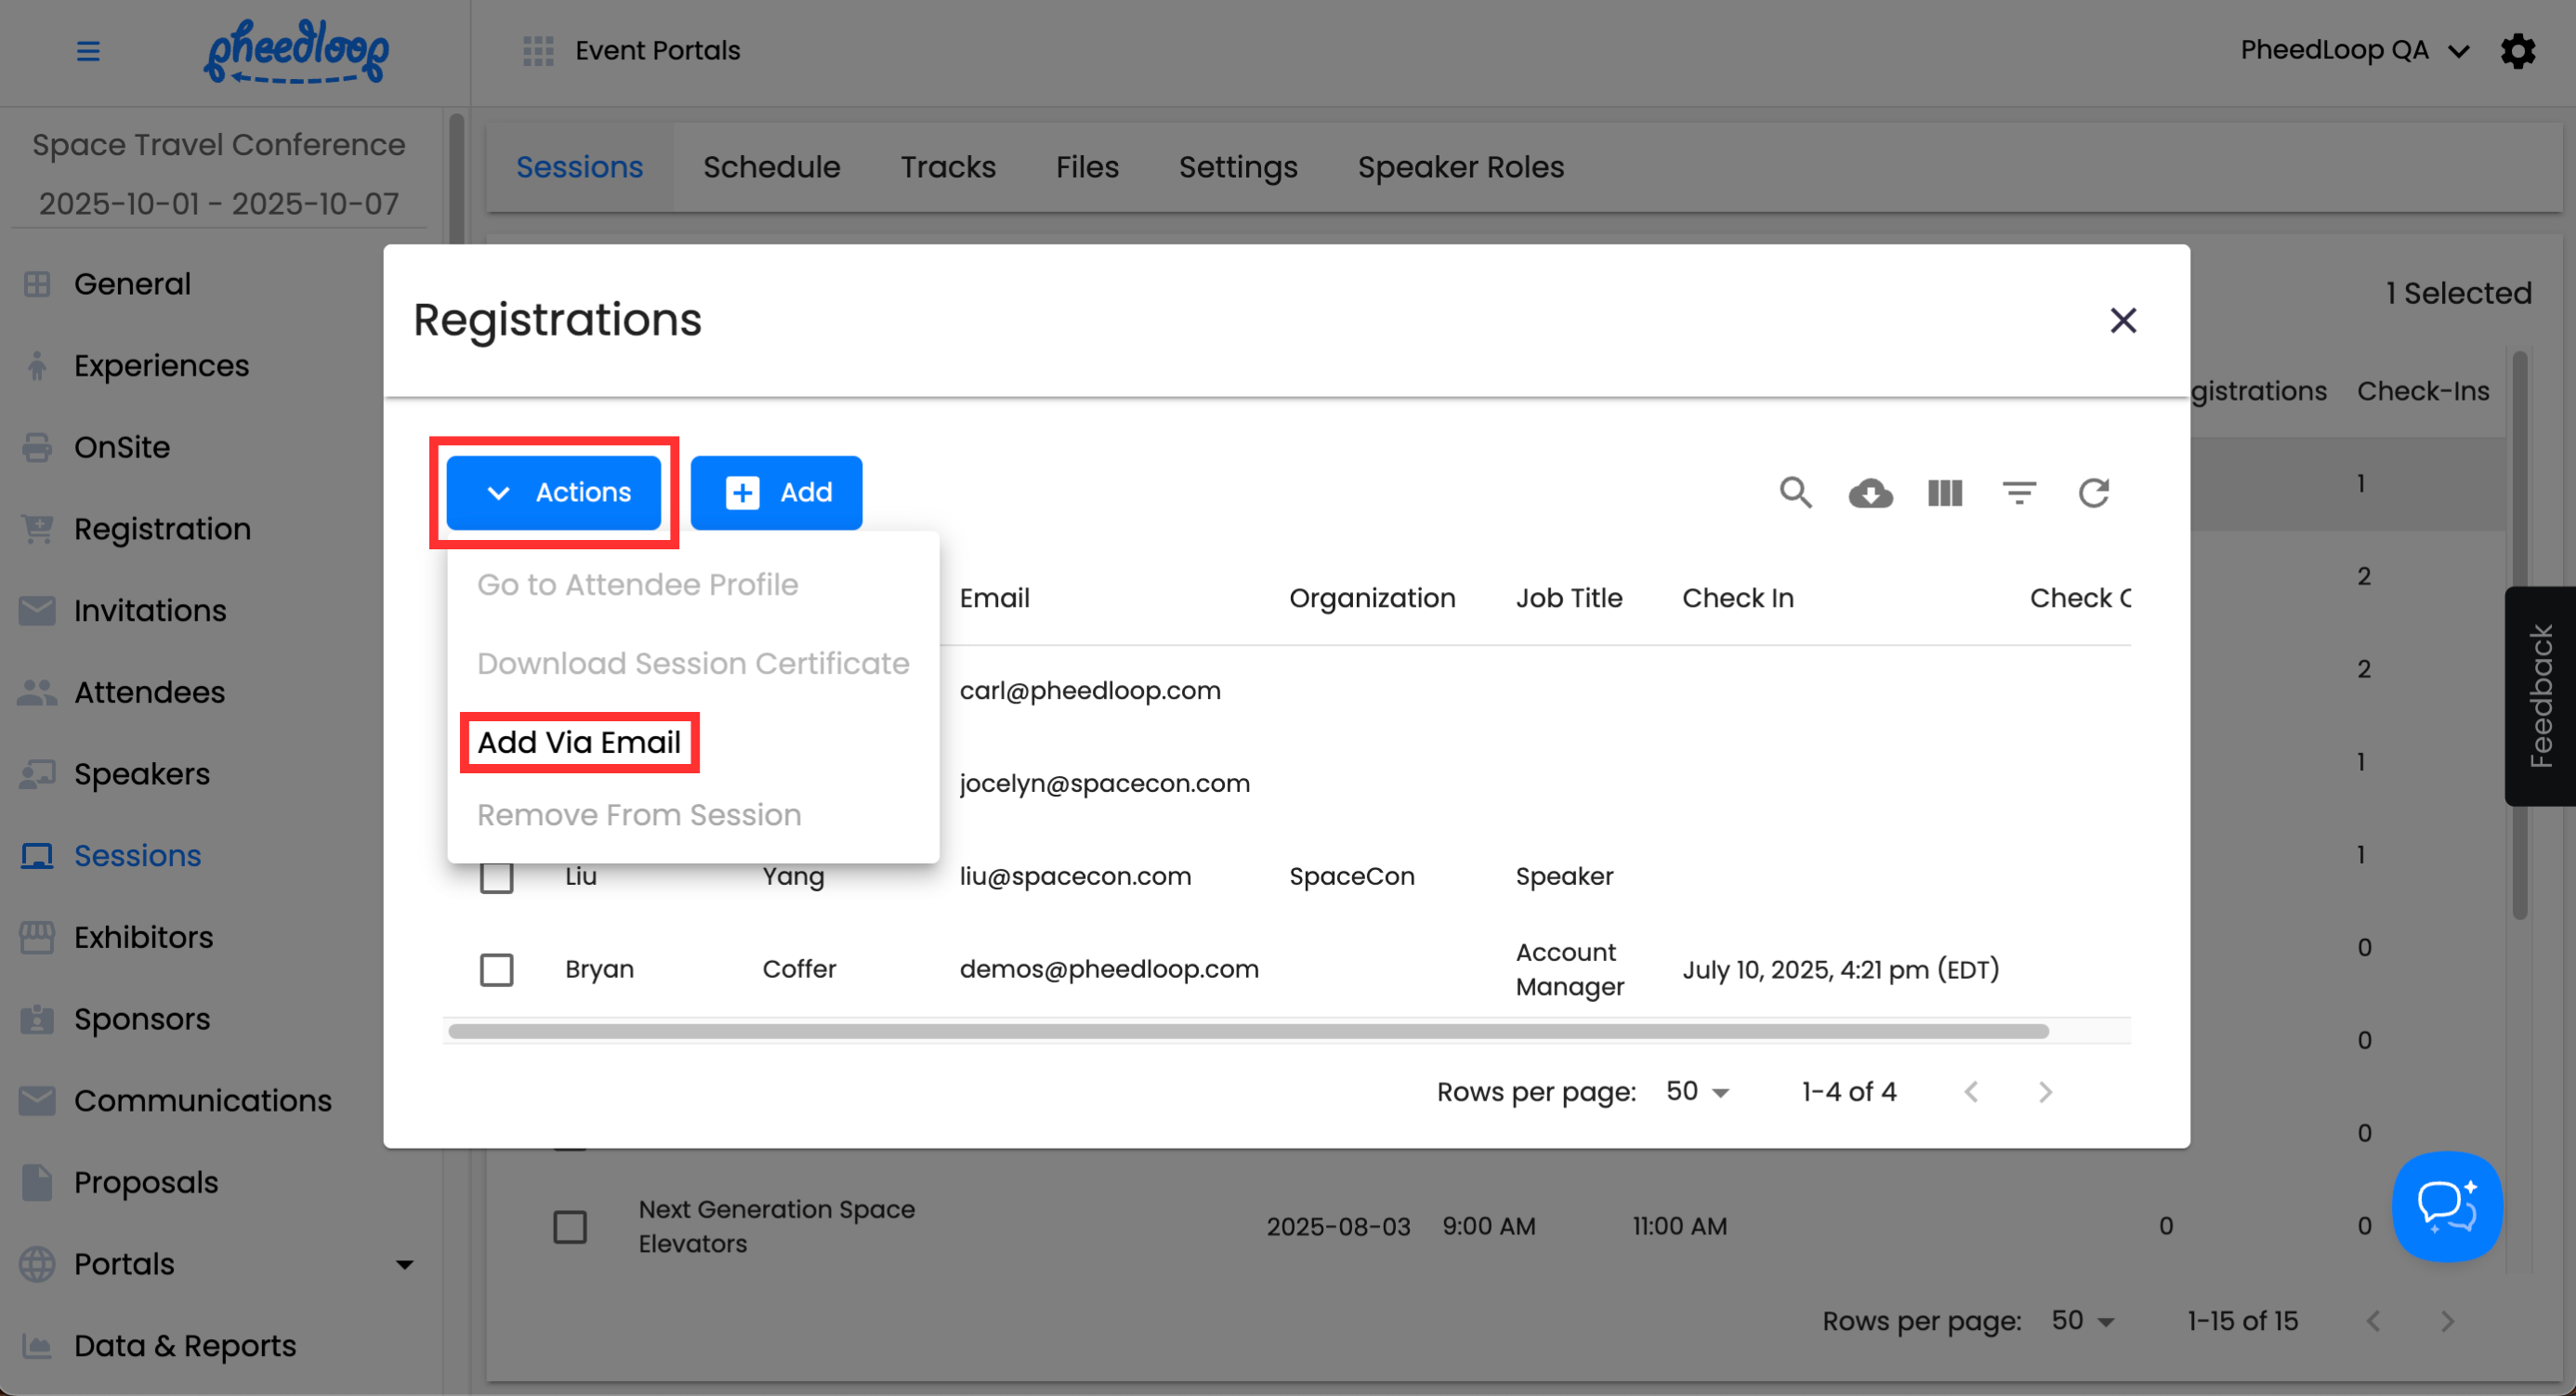Click the refresh icon in Registrations

(x=2093, y=492)
